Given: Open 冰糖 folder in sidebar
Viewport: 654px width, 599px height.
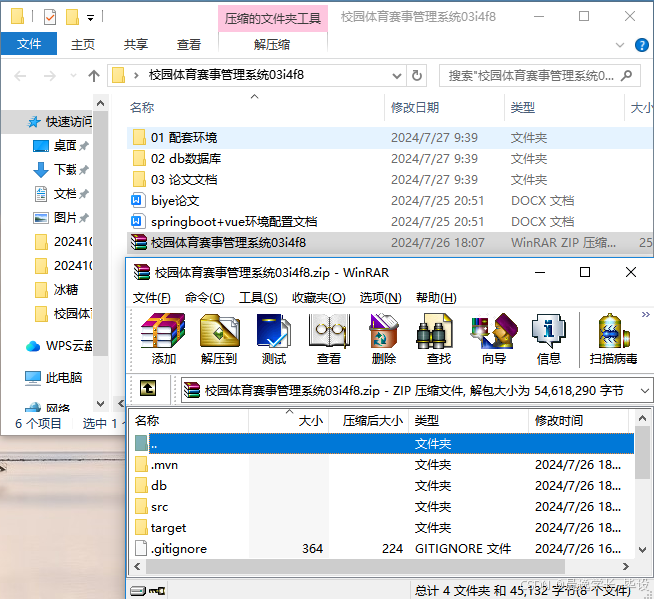Looking at the screenshot, I should tap(56, 289).
